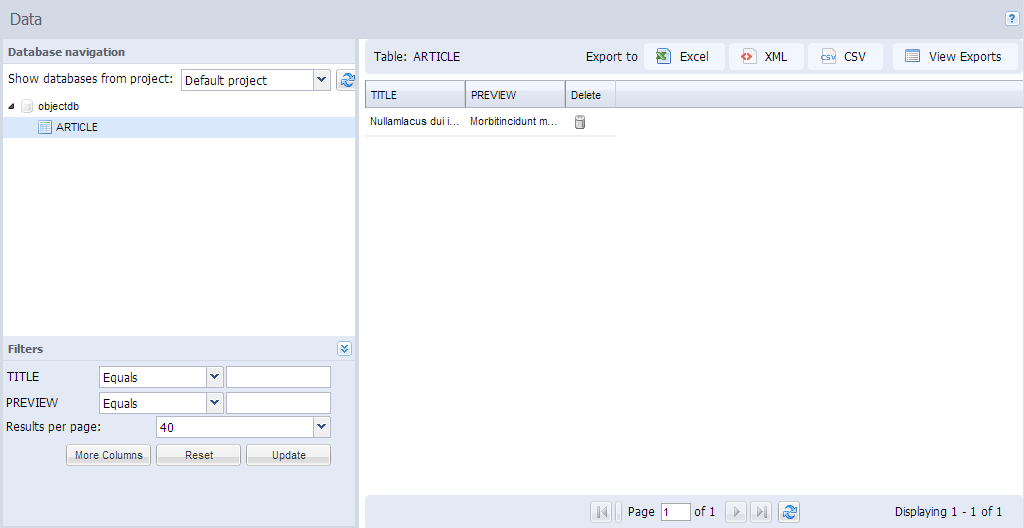Go to the next page

736,512
